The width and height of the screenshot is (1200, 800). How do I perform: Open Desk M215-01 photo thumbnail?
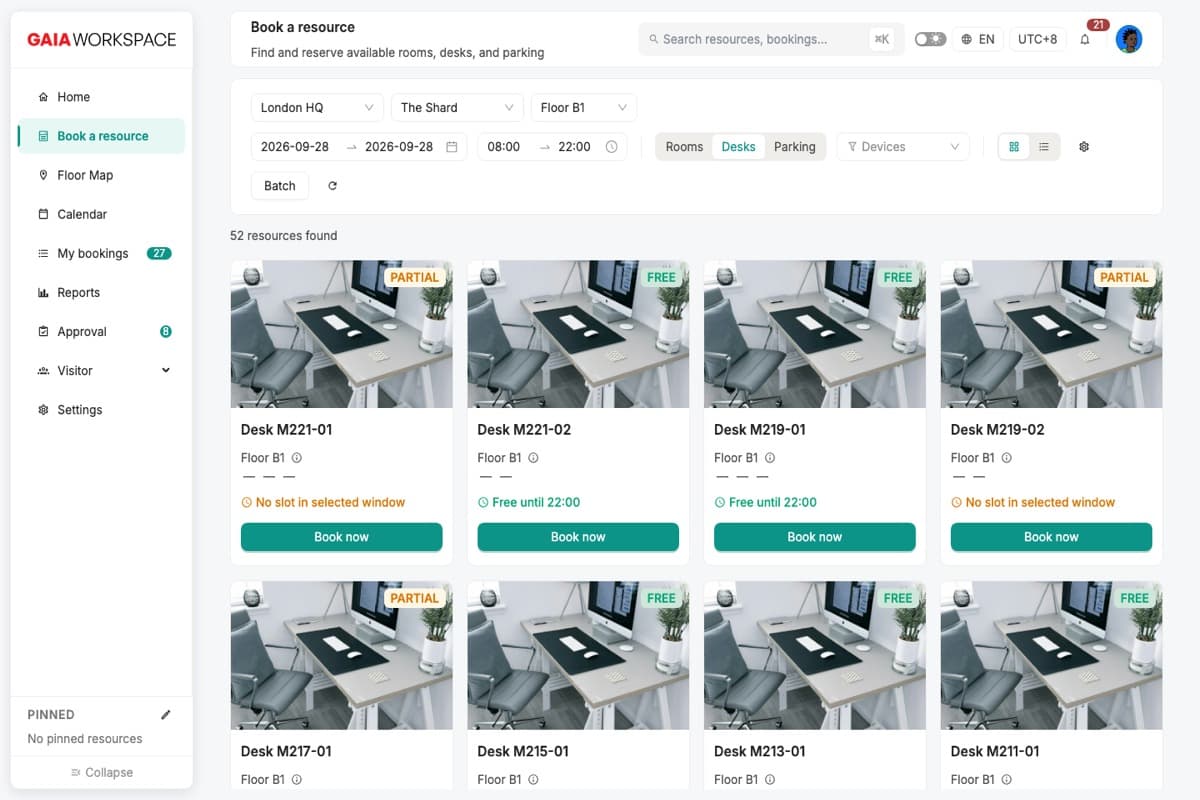coord(578,656)
